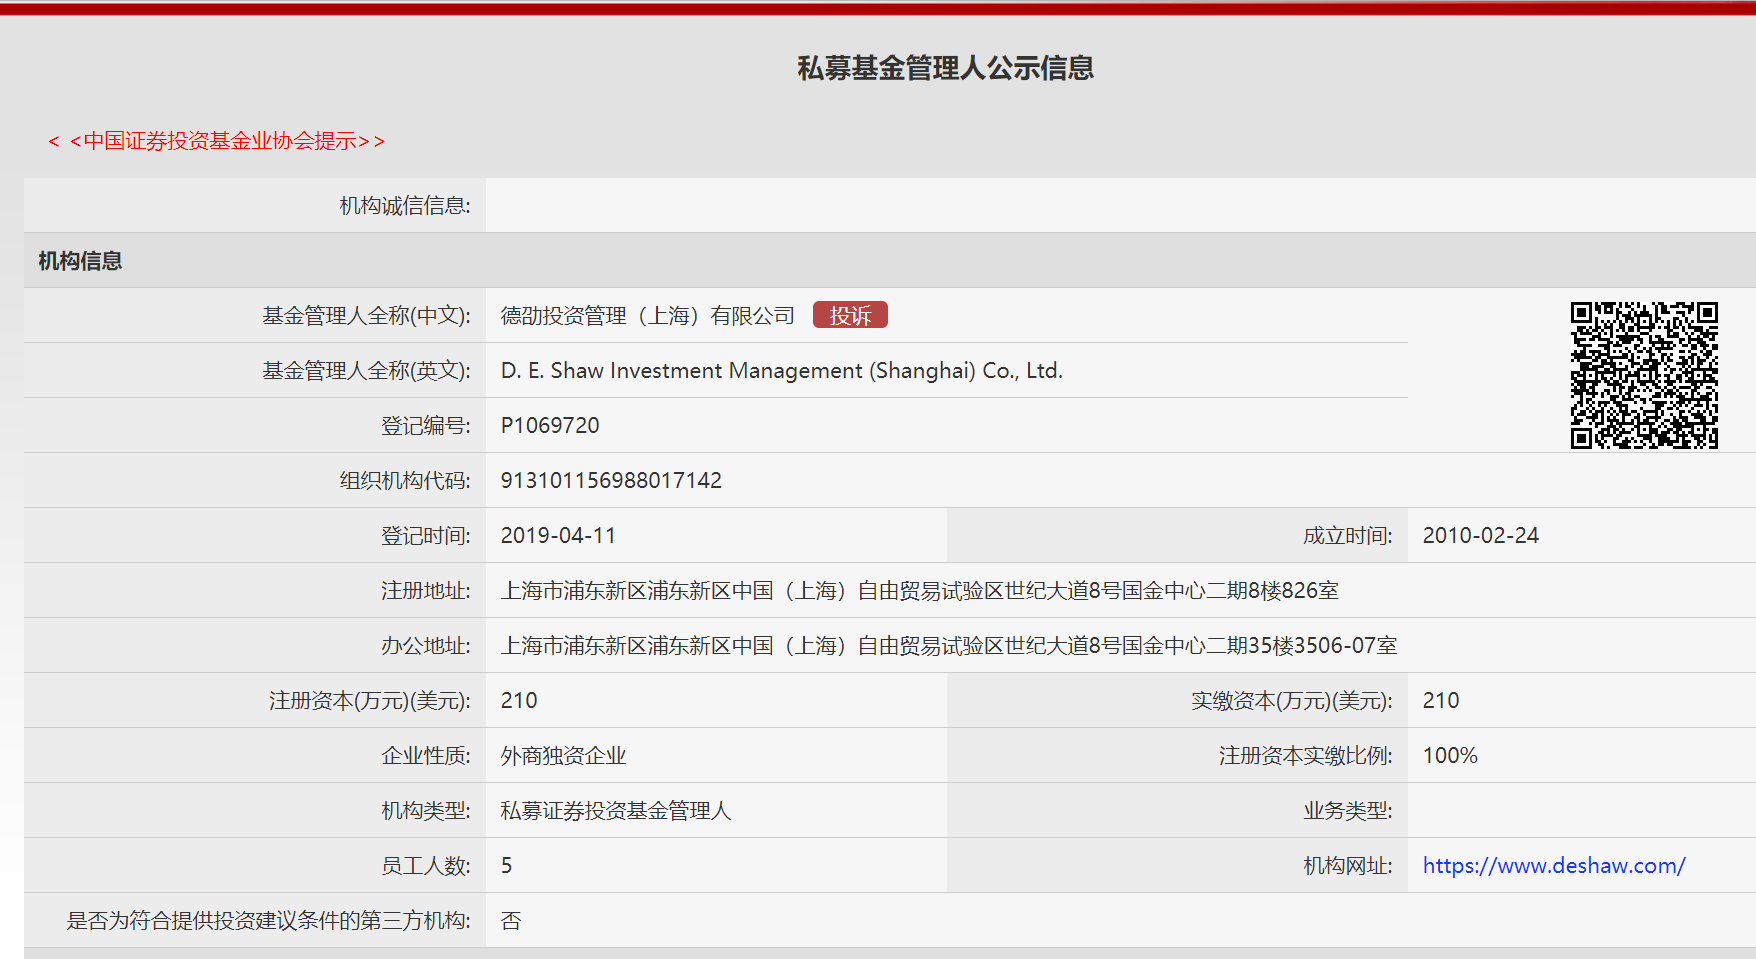Select the 机构信息 section header

[x=80, y=261]
